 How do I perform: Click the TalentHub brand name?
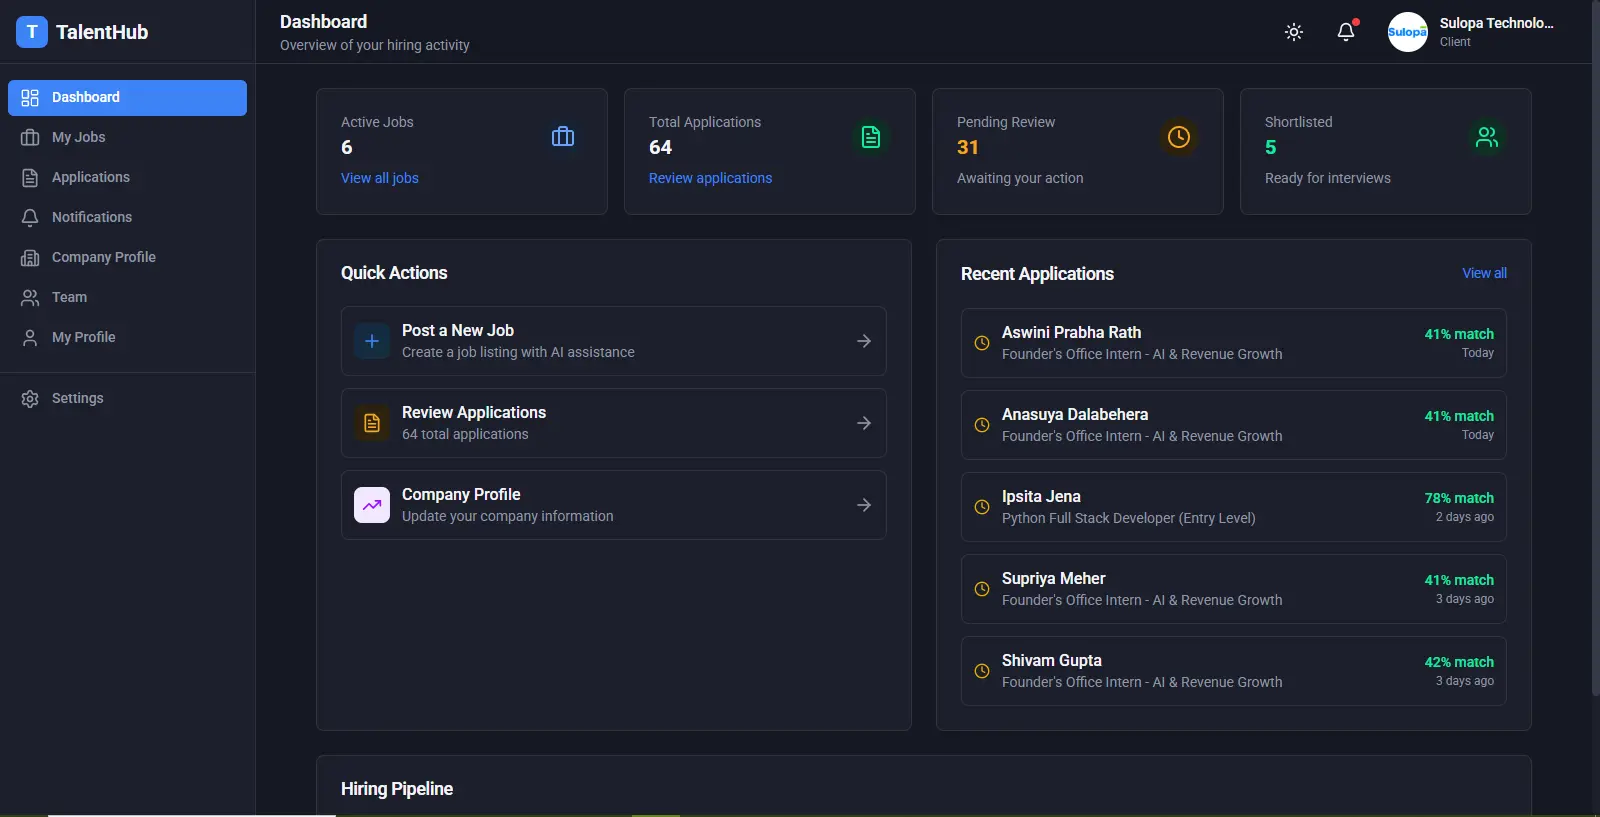[x=102, y=32]
